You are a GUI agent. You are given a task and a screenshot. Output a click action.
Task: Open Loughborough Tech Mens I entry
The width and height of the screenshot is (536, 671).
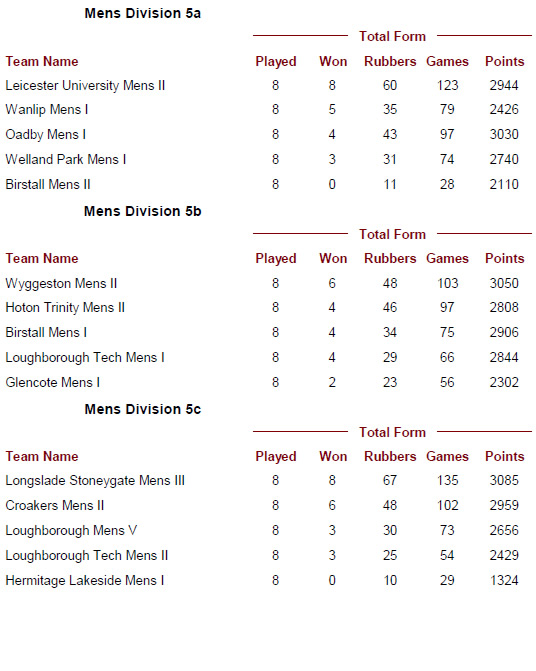coord(85,357)
